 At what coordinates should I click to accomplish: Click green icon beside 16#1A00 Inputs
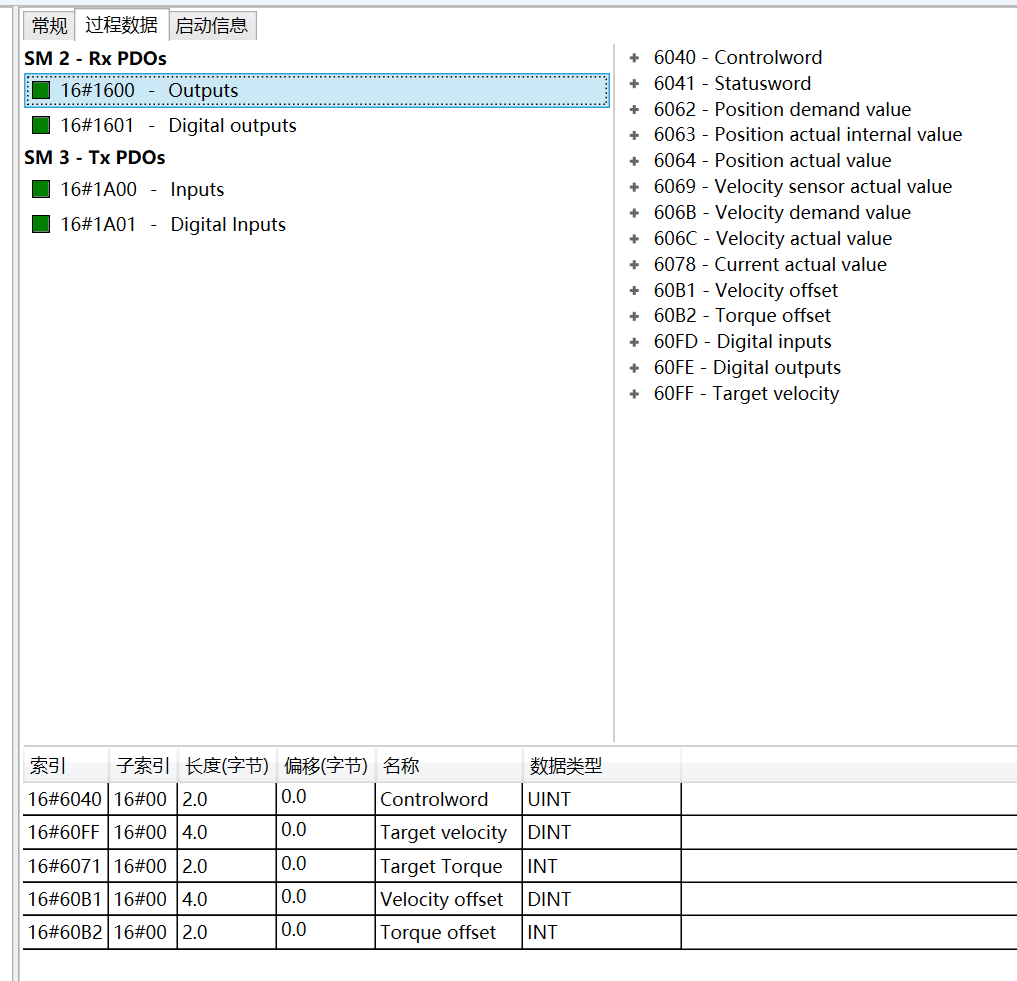(41, 190)
